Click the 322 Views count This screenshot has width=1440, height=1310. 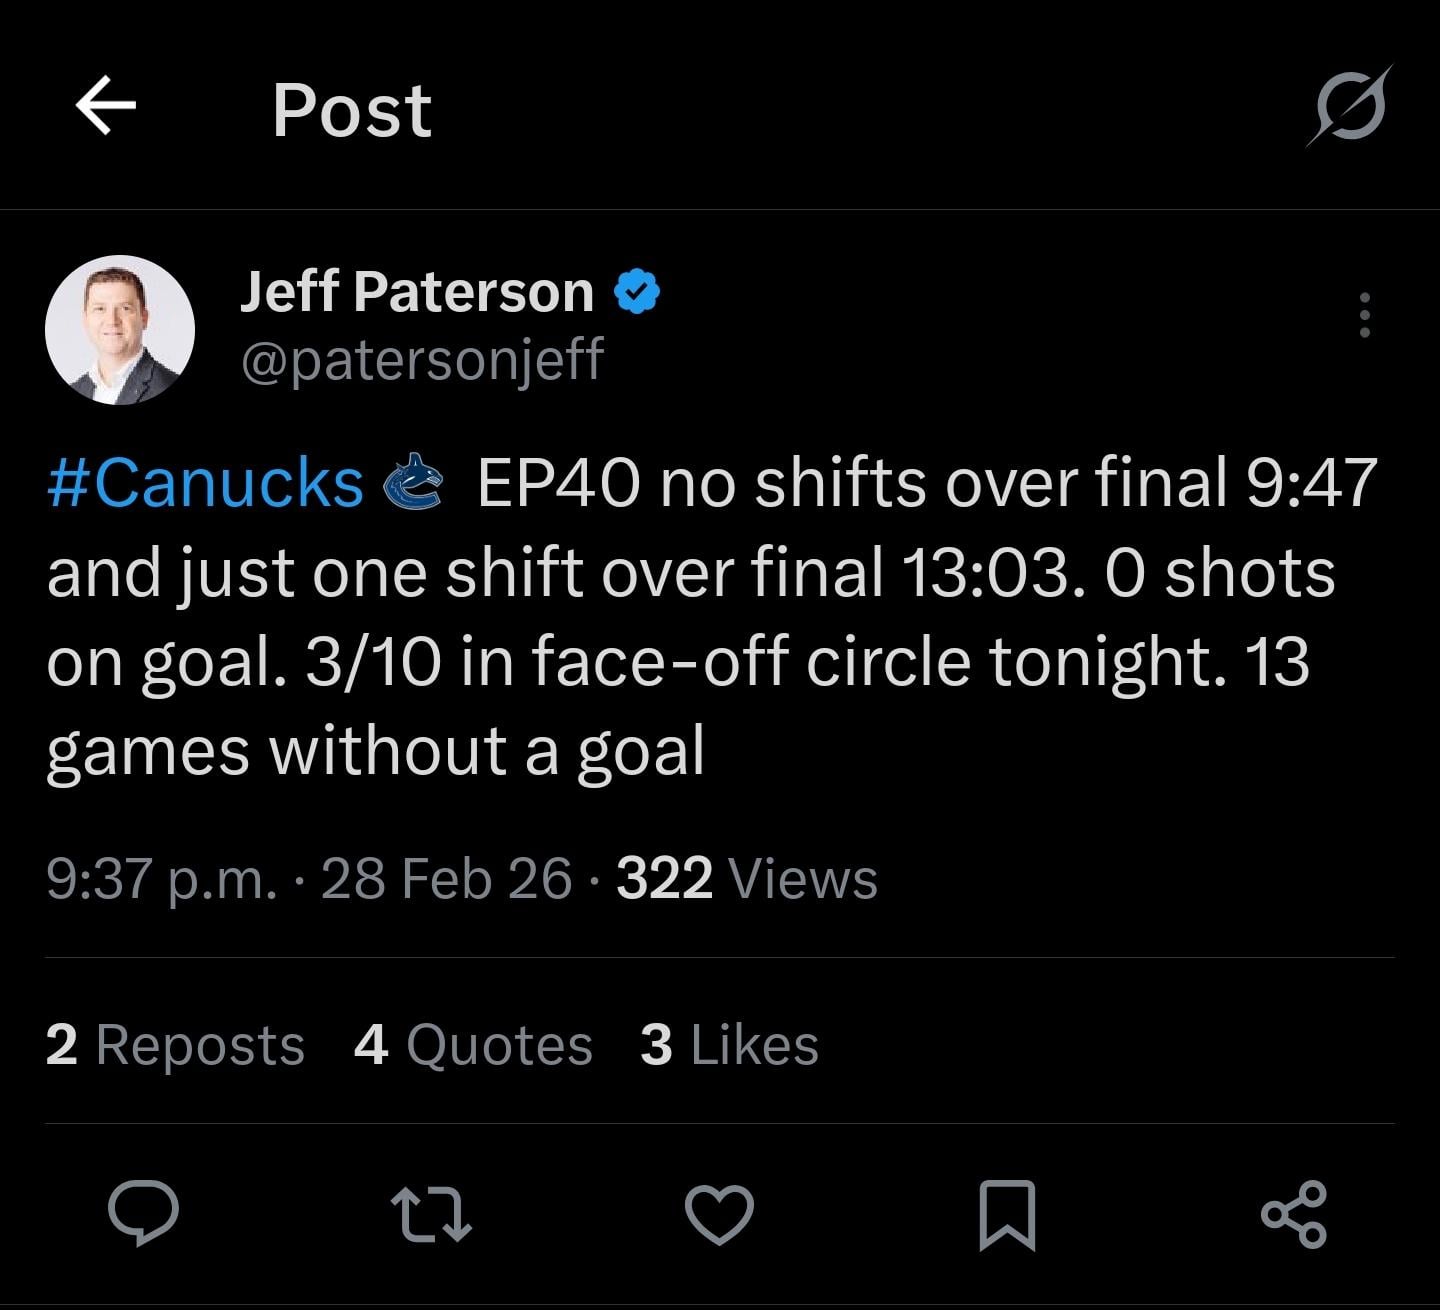(746, 879)
